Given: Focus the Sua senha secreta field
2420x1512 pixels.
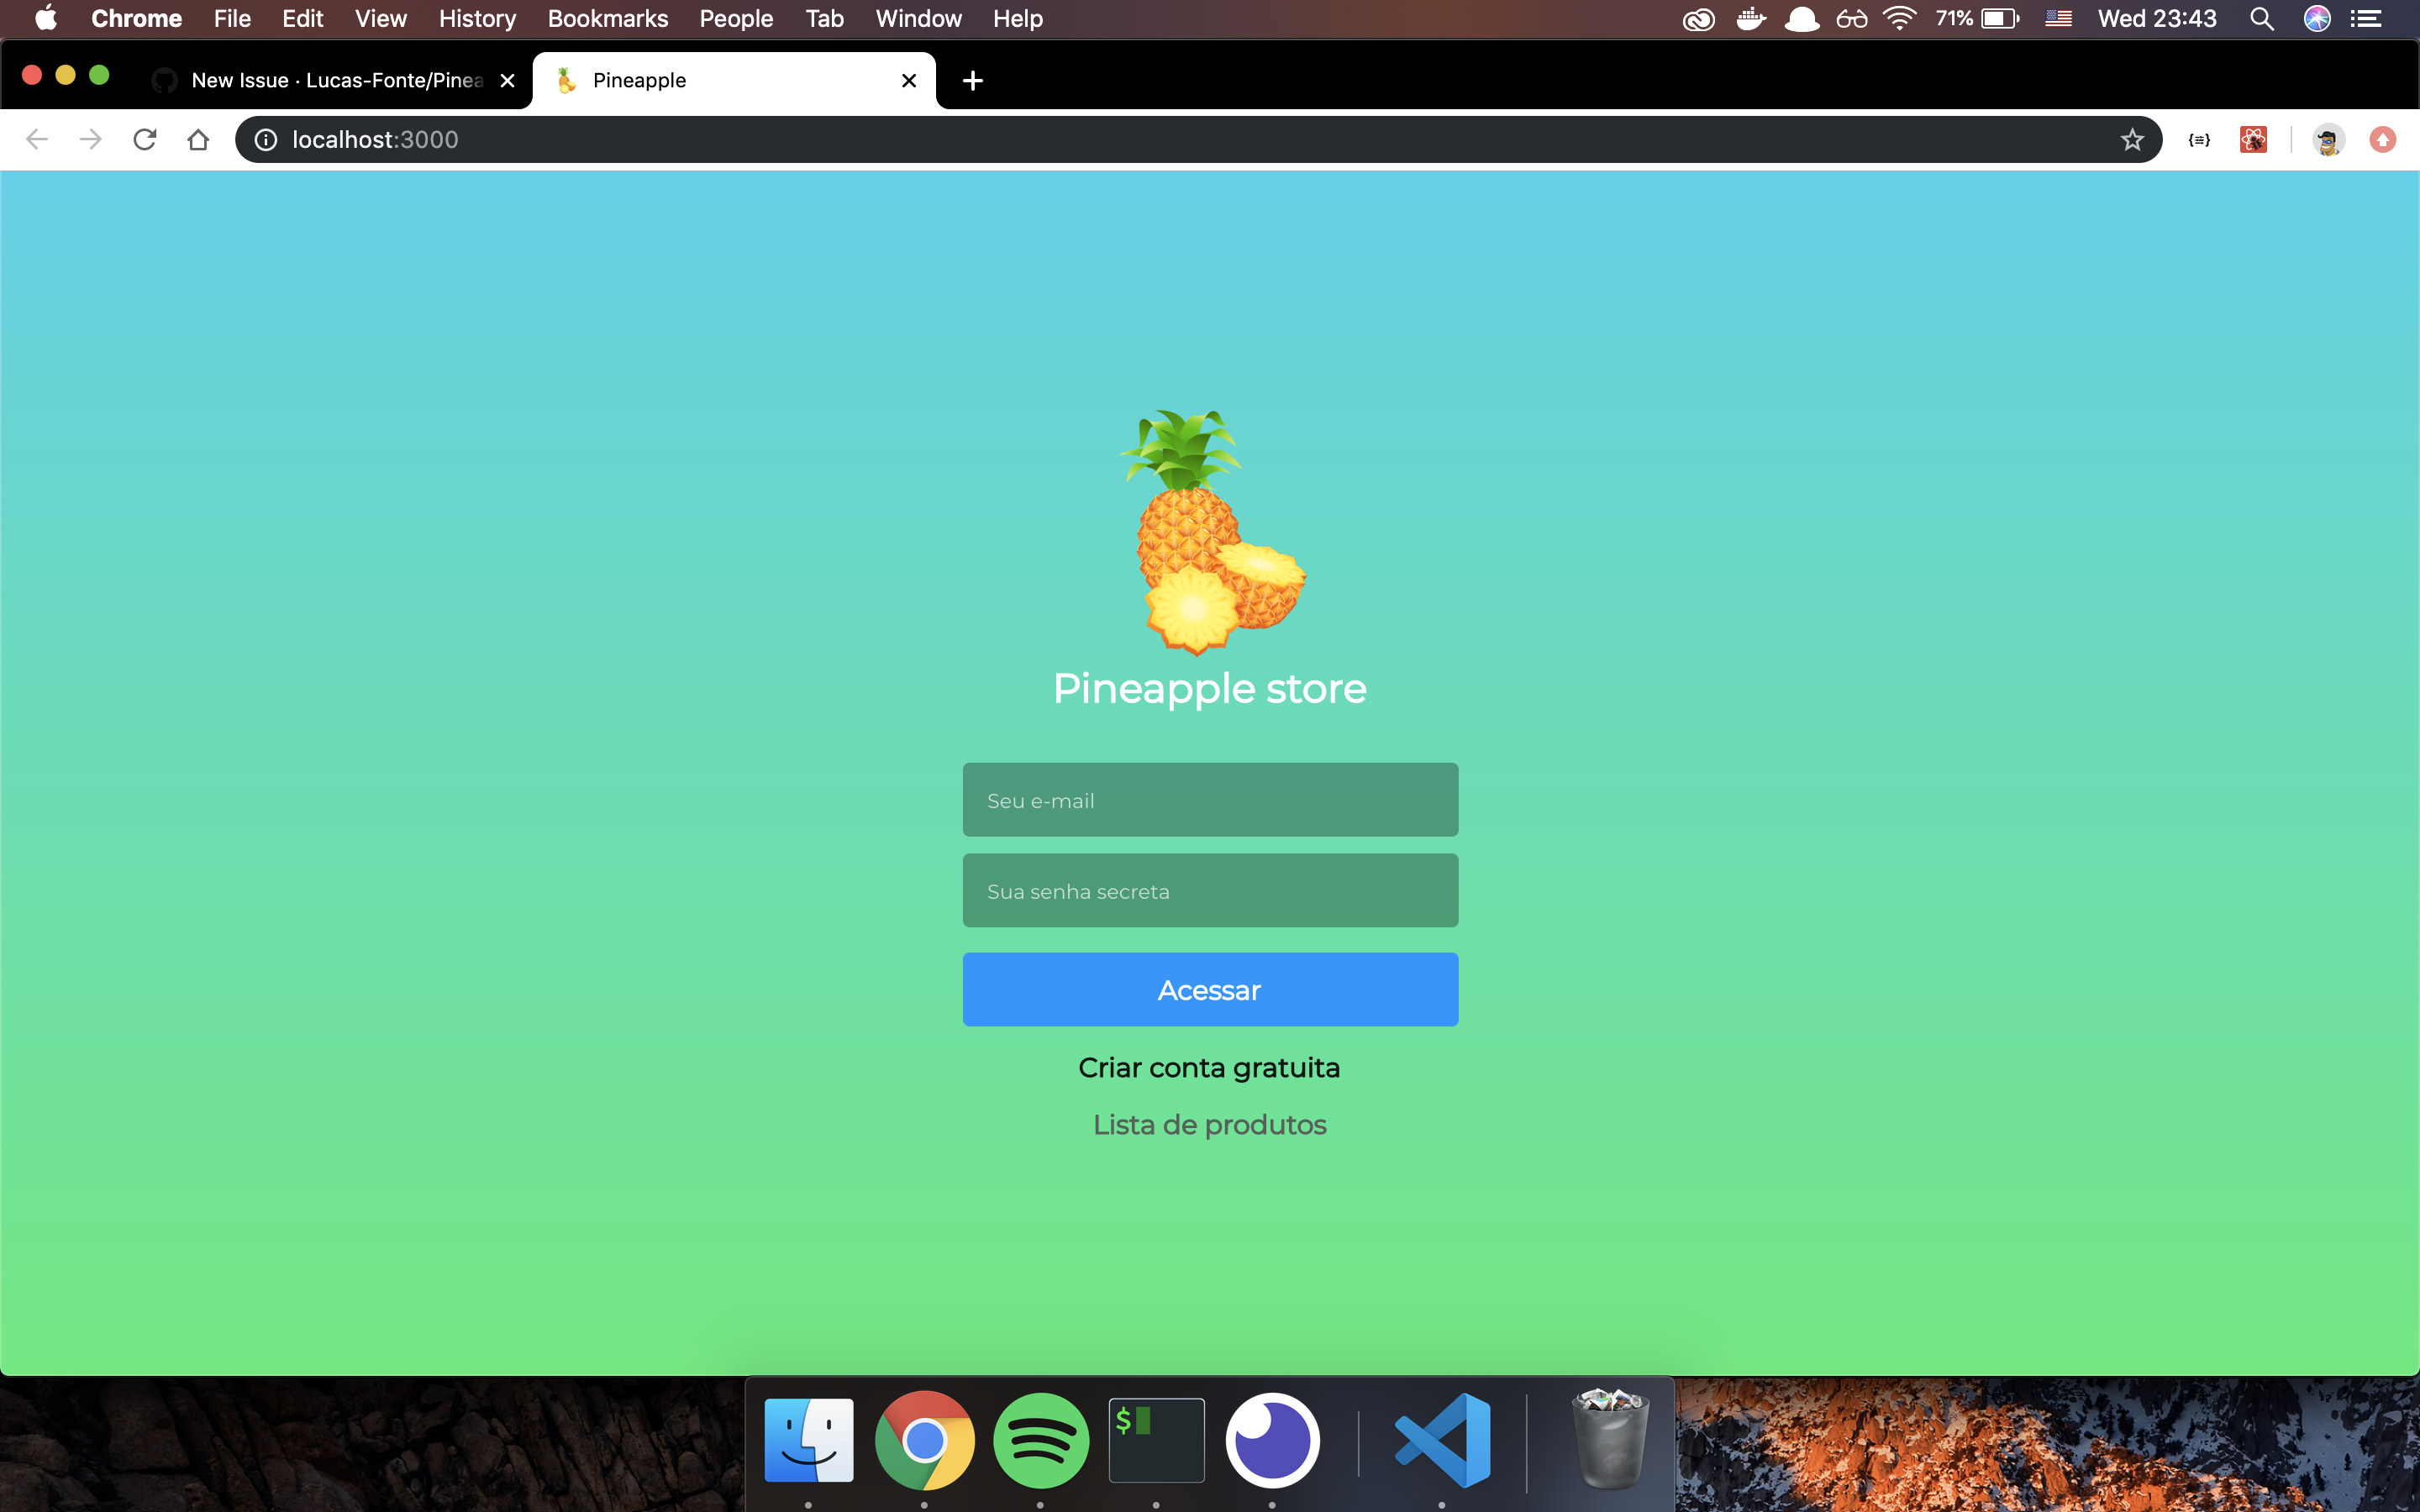Looking at the screenshot, I should pyautogui.click(x=1210, y=890).
